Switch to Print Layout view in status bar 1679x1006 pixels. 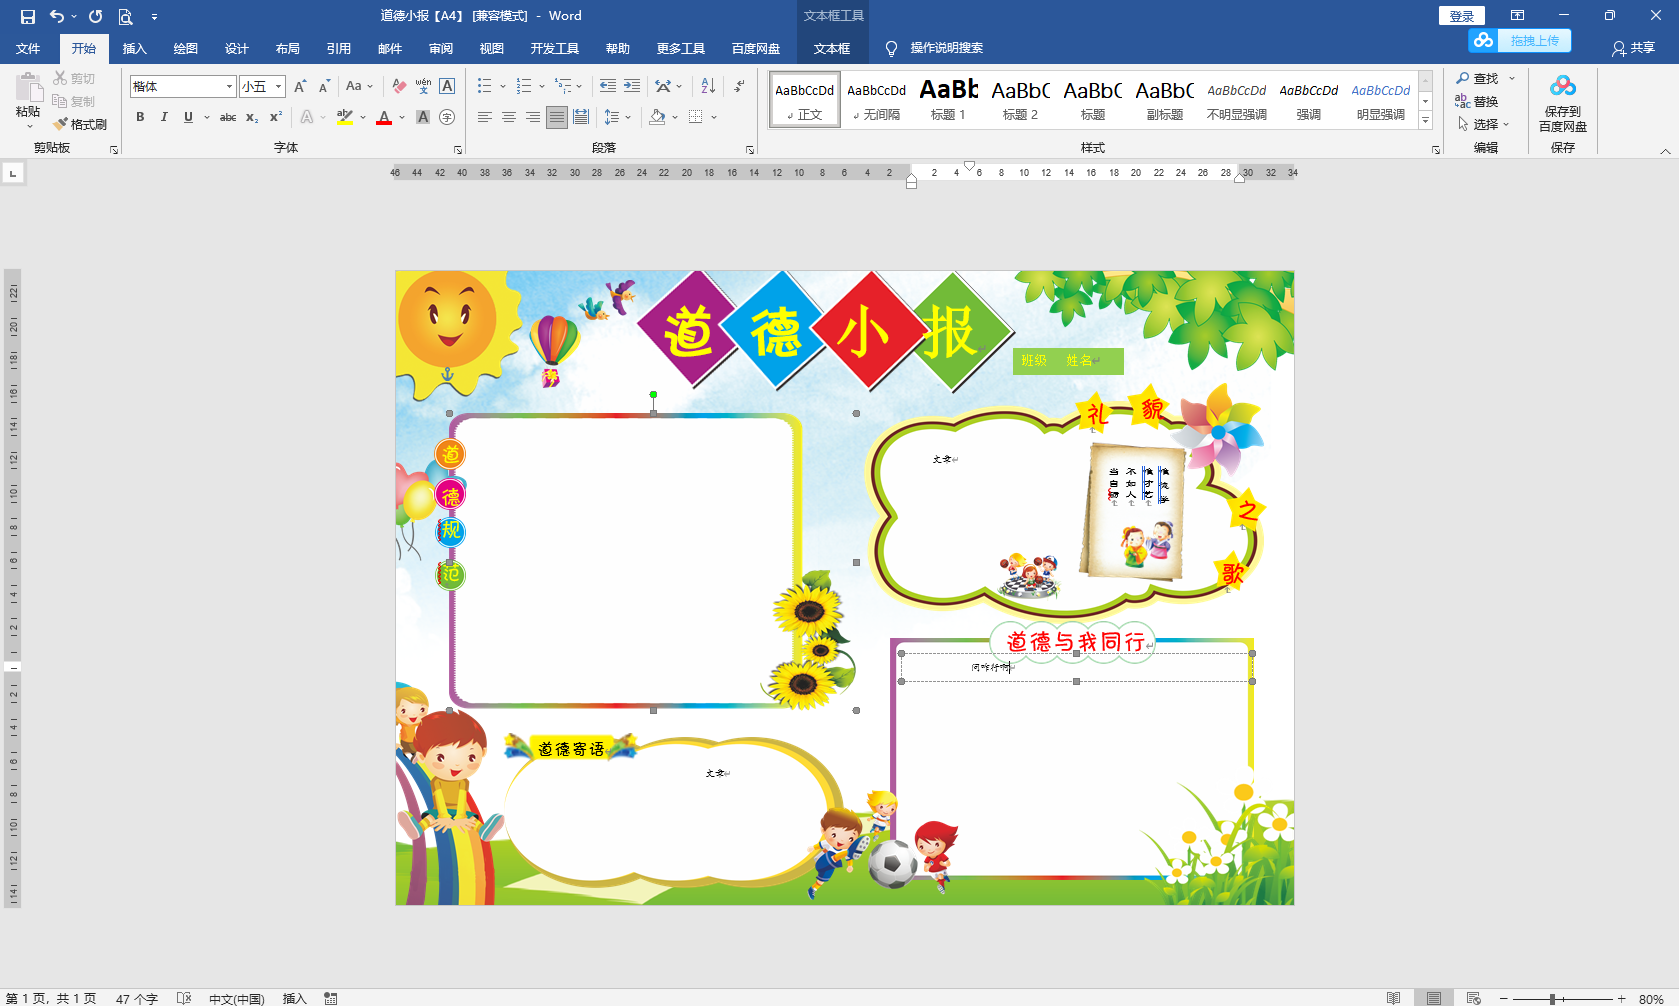point(1434,998)
